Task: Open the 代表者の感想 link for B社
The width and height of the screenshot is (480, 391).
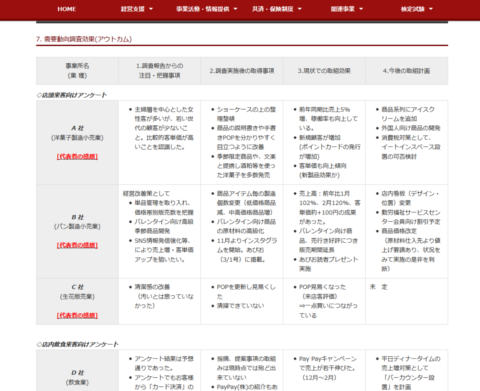Action: 77,245
